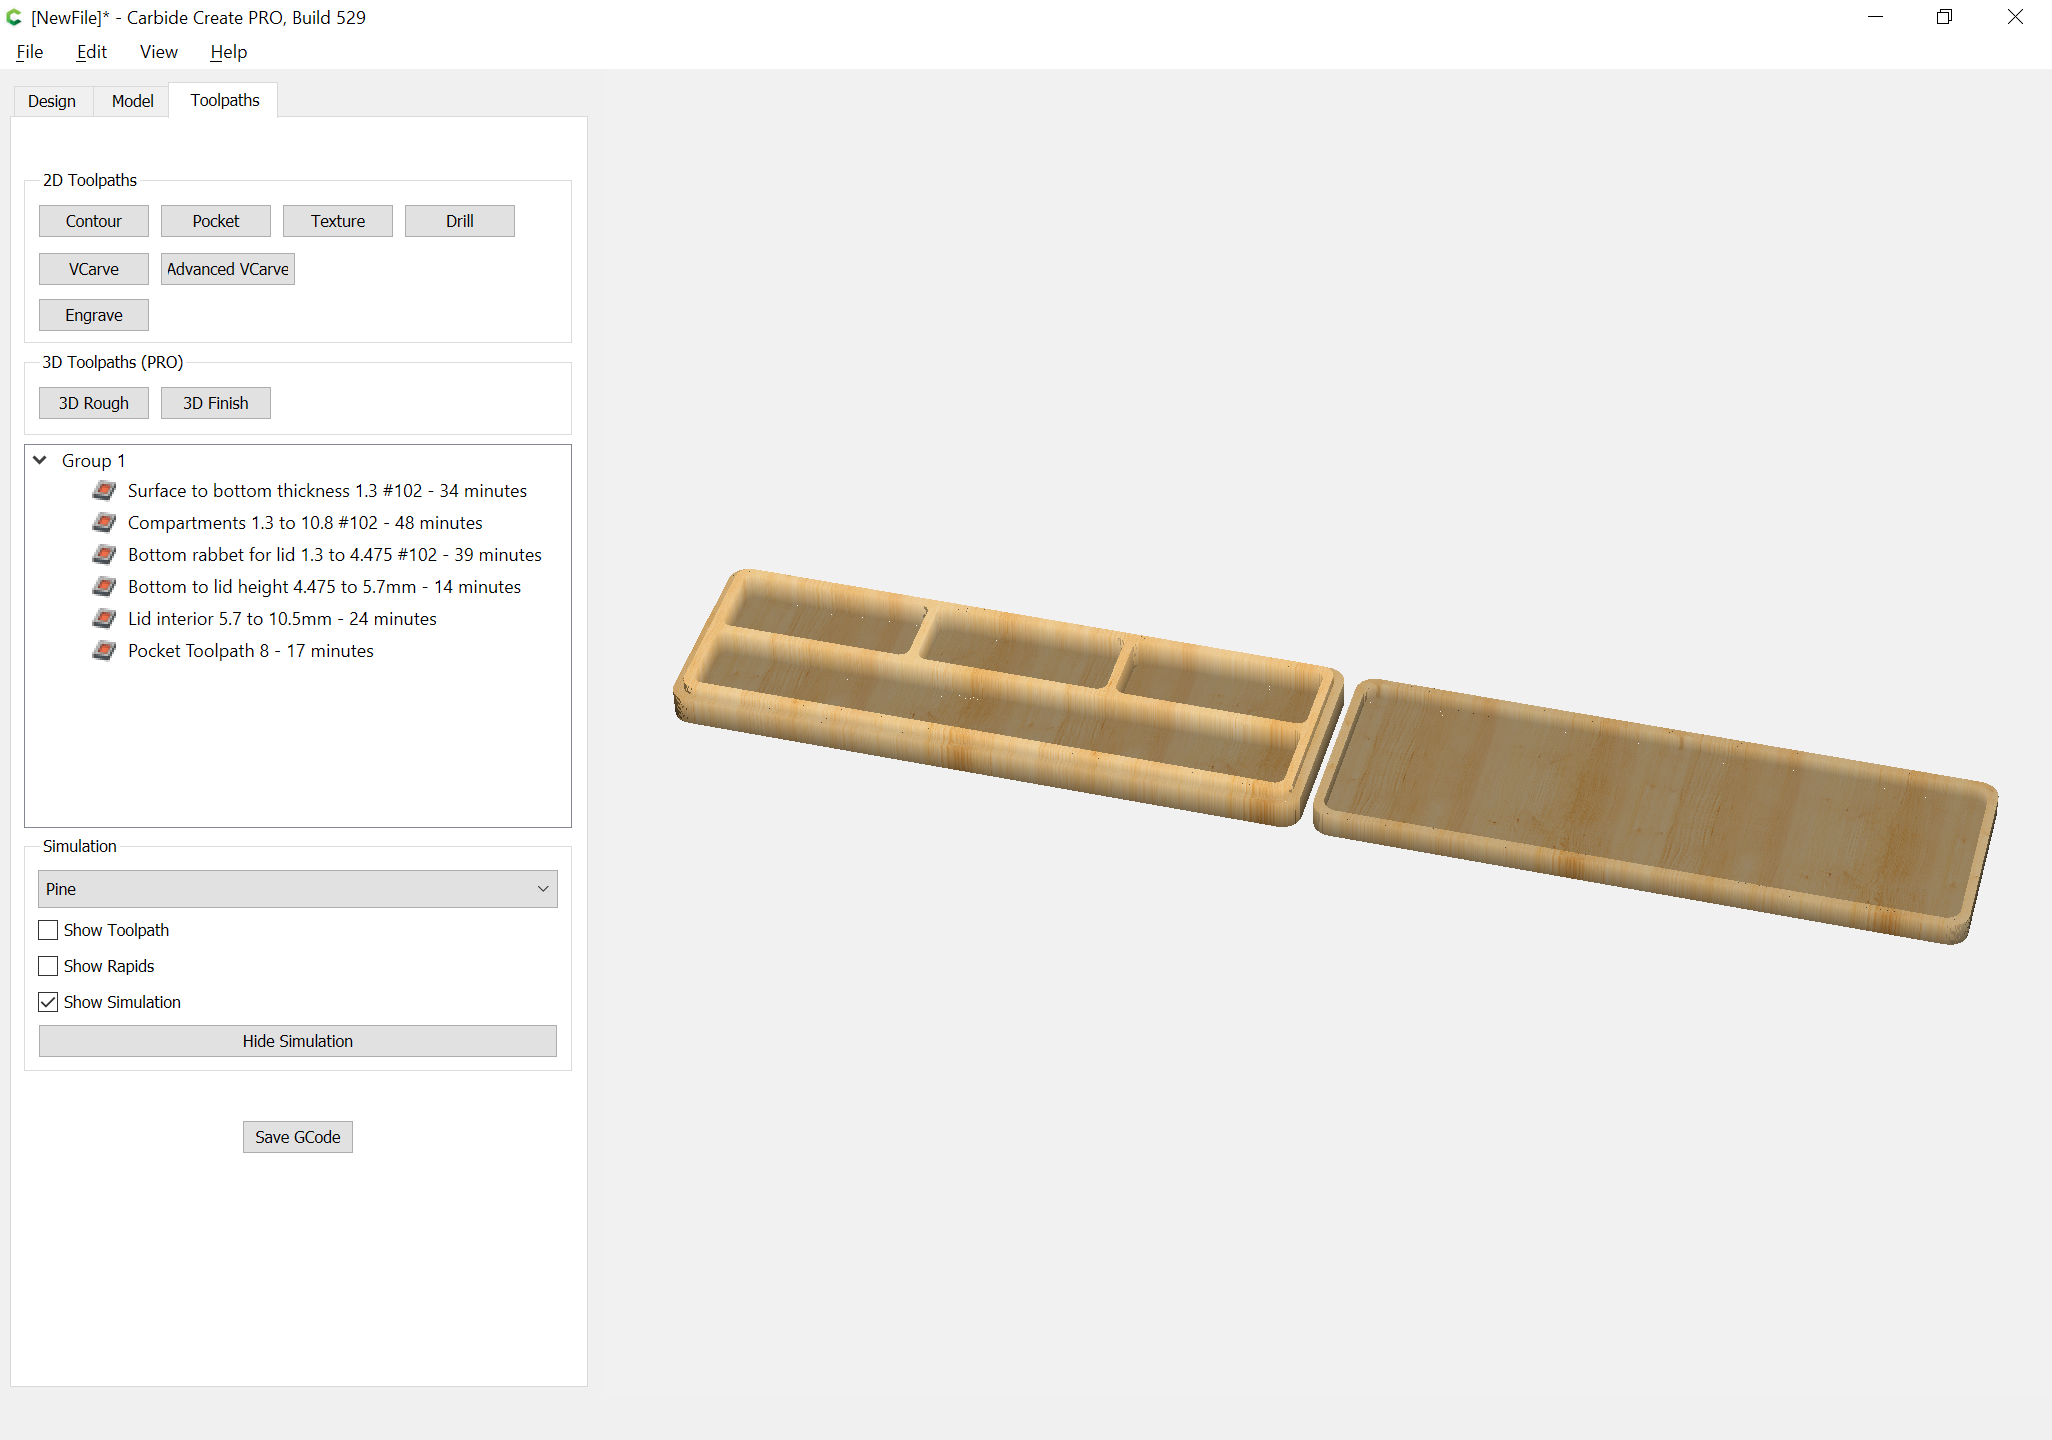Viewport: 2052px width, 1440px height.
Task: Create an Advanced VCarve toolpath
Action: point(228,269)
